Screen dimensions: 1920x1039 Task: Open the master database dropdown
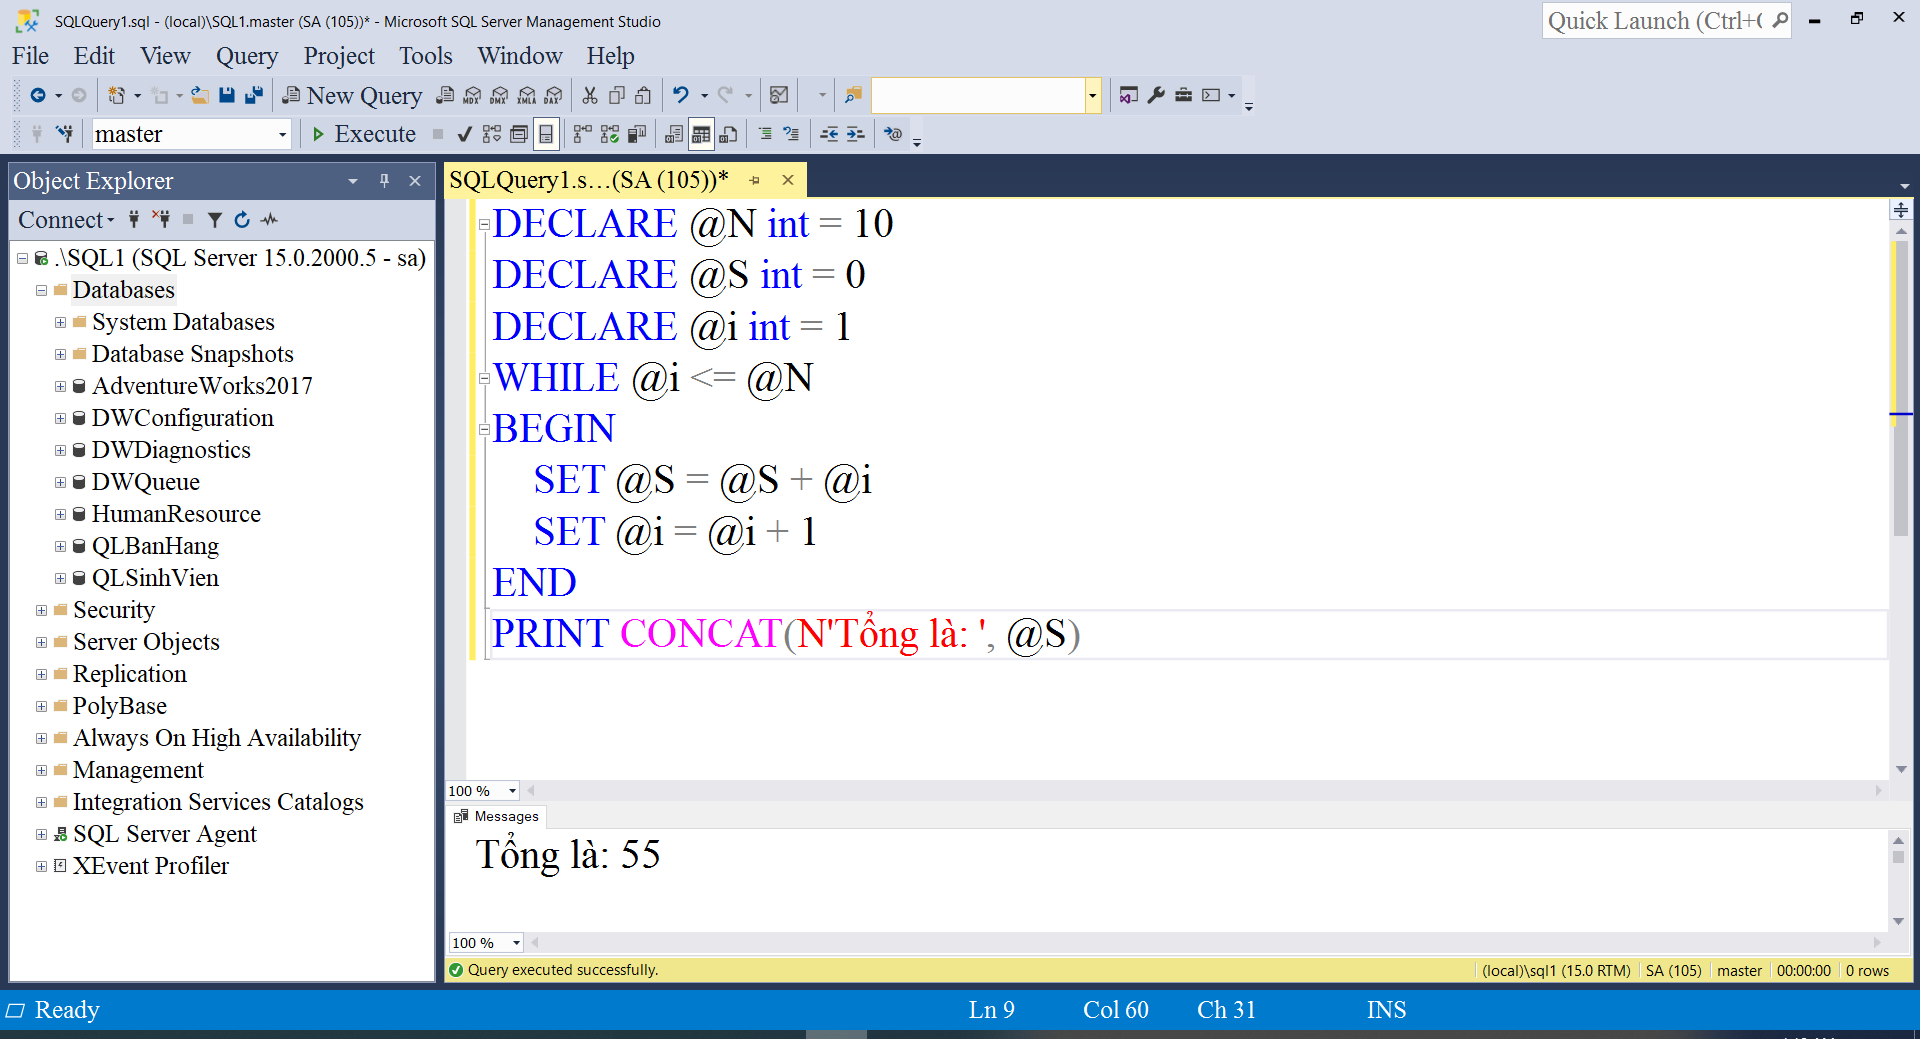click(282, 134)
